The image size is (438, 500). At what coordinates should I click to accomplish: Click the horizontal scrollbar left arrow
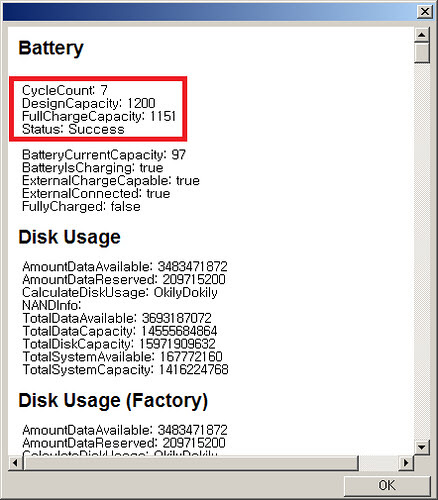15,463
